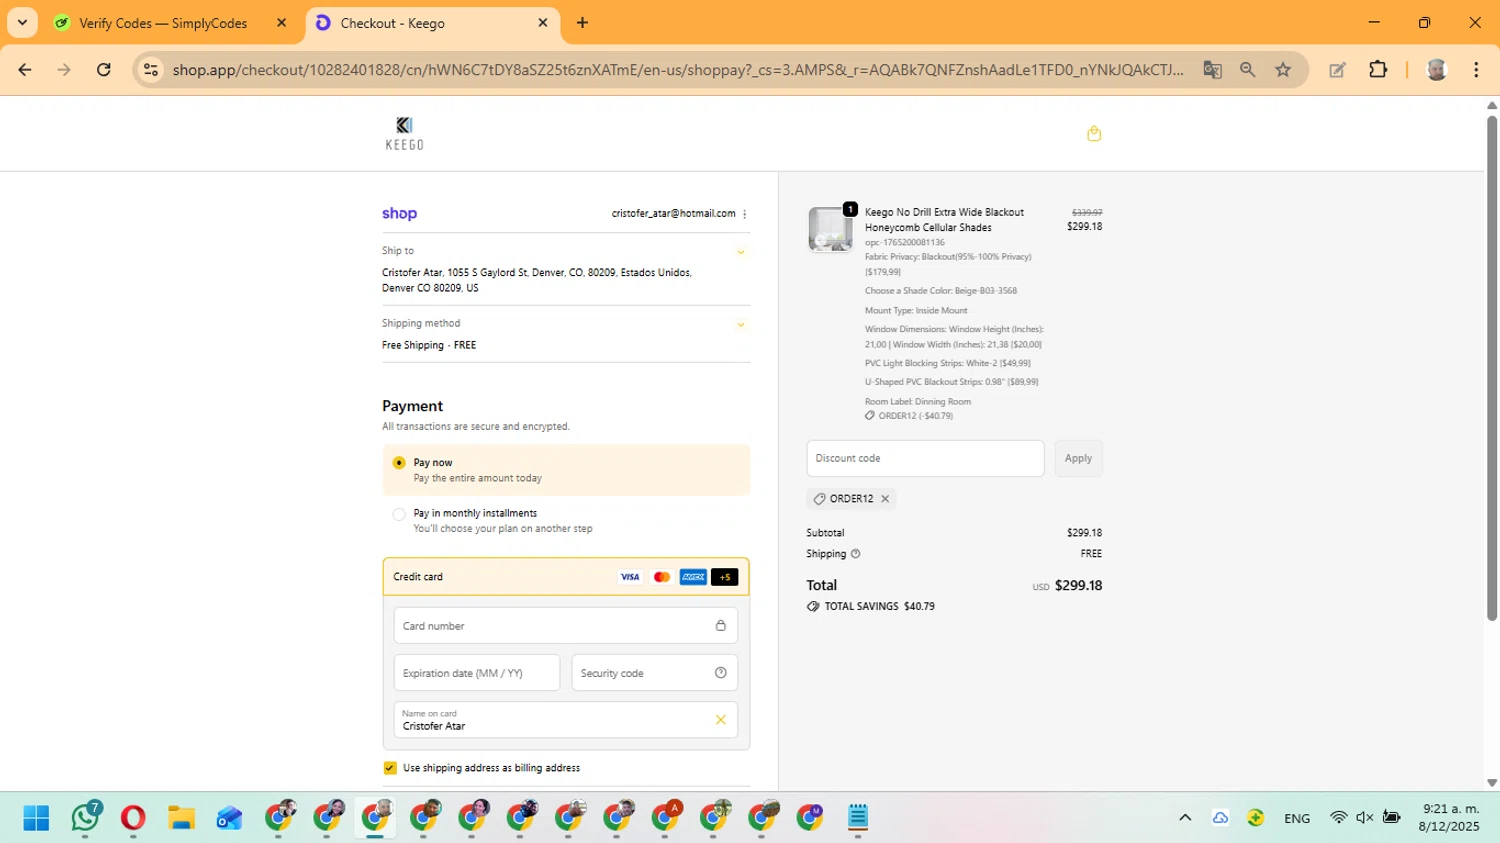The height and width of the screenshot is (843, 1500).
Task: Click the American Express icon
Action: coord(693,577)
